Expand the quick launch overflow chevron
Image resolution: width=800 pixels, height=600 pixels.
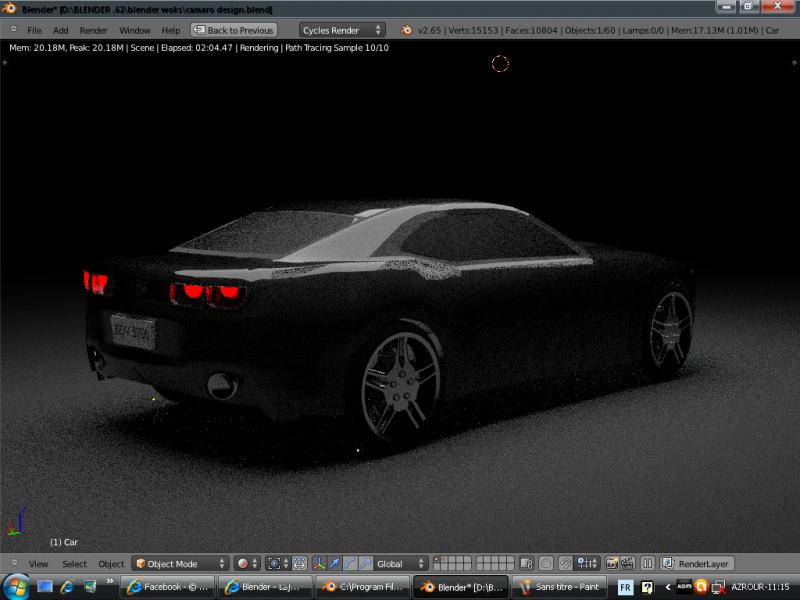point(110,581)
